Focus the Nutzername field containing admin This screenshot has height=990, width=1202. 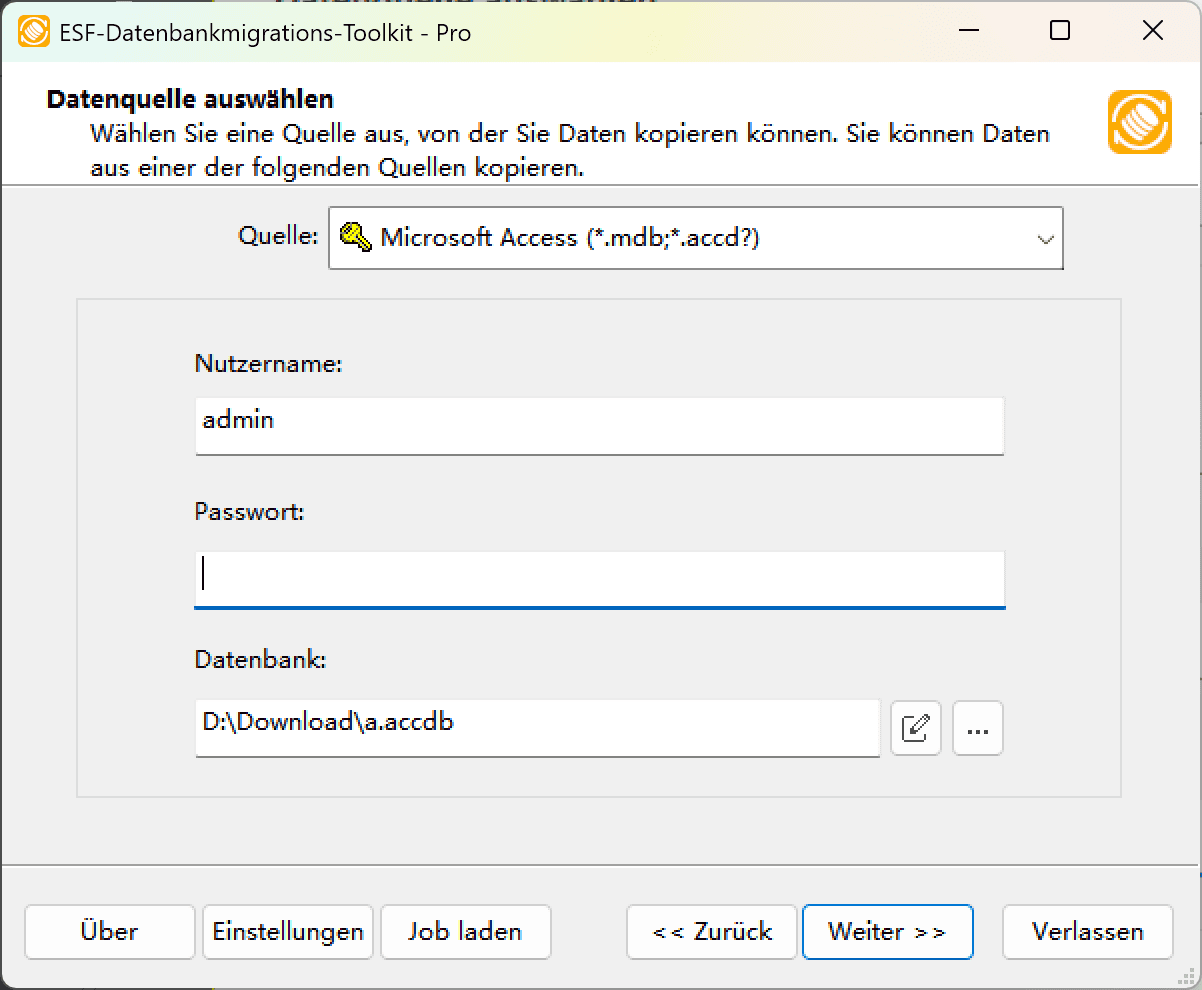point(599,425)
